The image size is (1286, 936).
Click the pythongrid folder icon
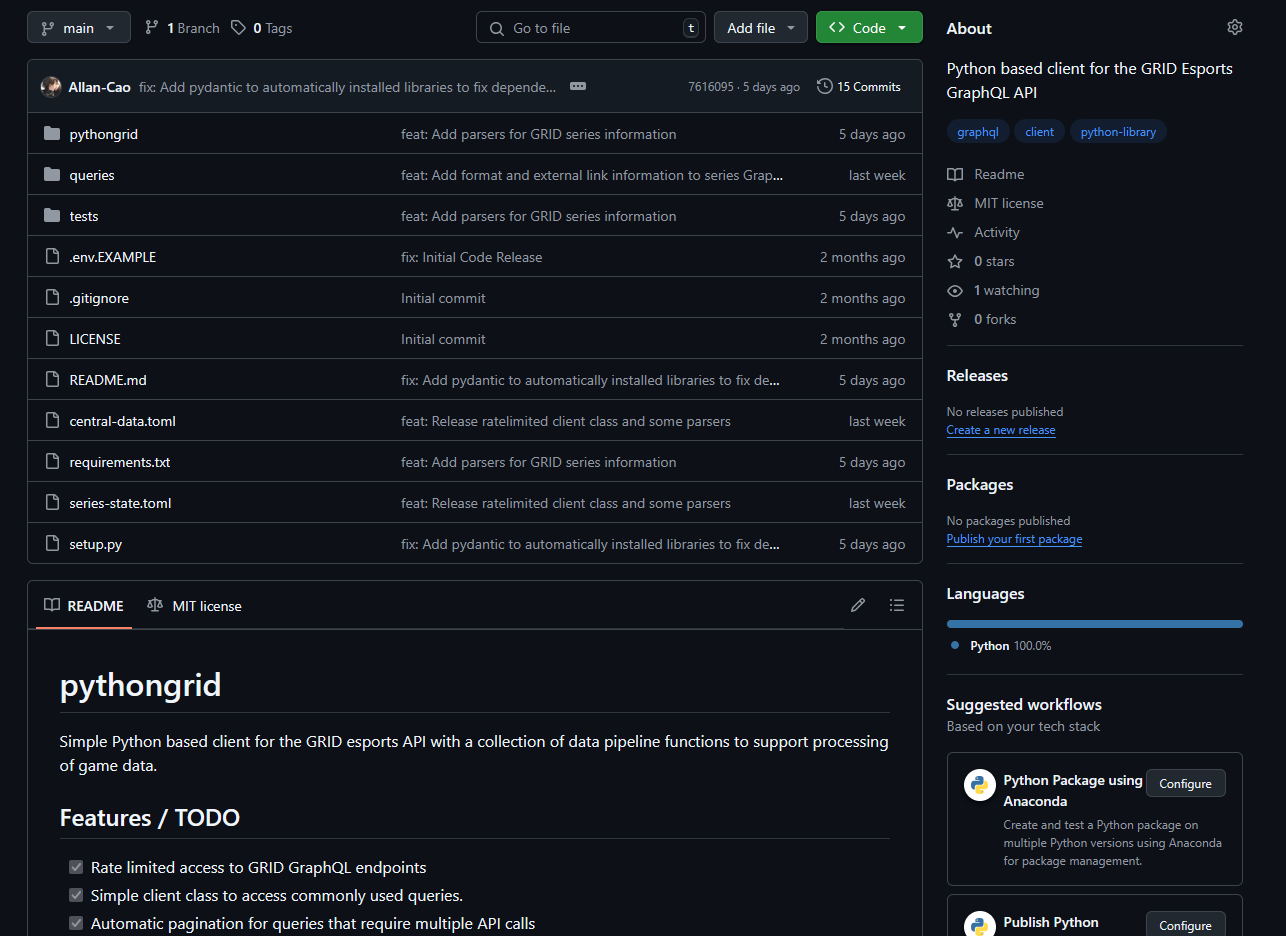[x=52, y=134]
